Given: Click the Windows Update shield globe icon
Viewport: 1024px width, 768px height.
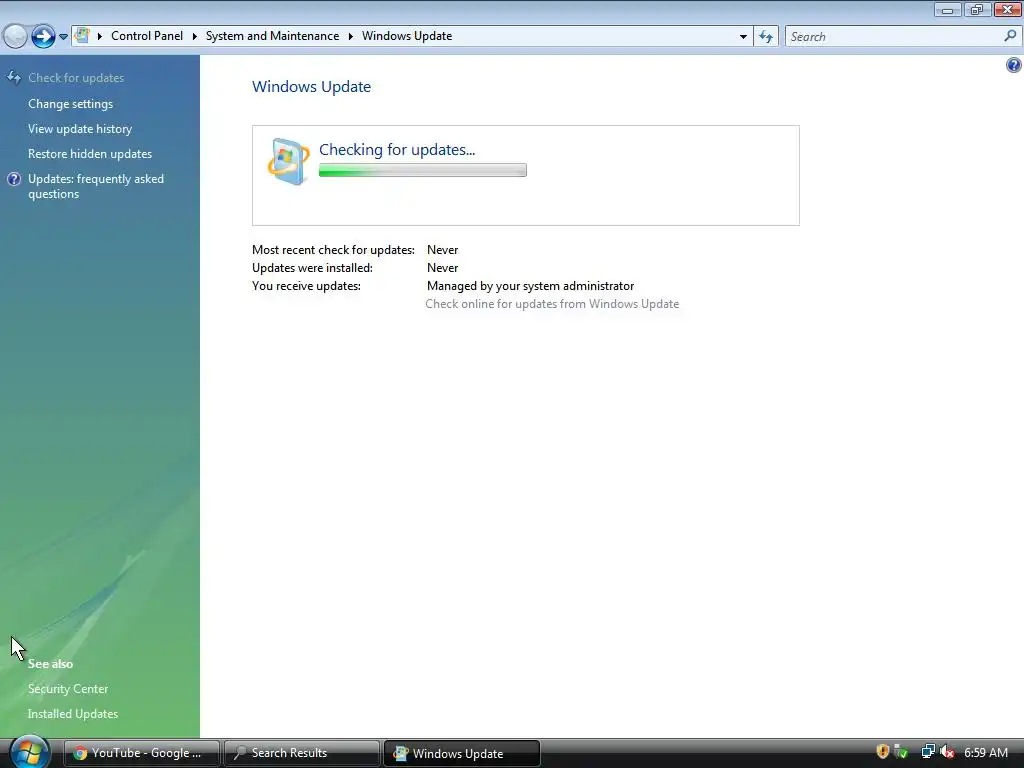Looking at the screenshot, I should pos(289,161).
